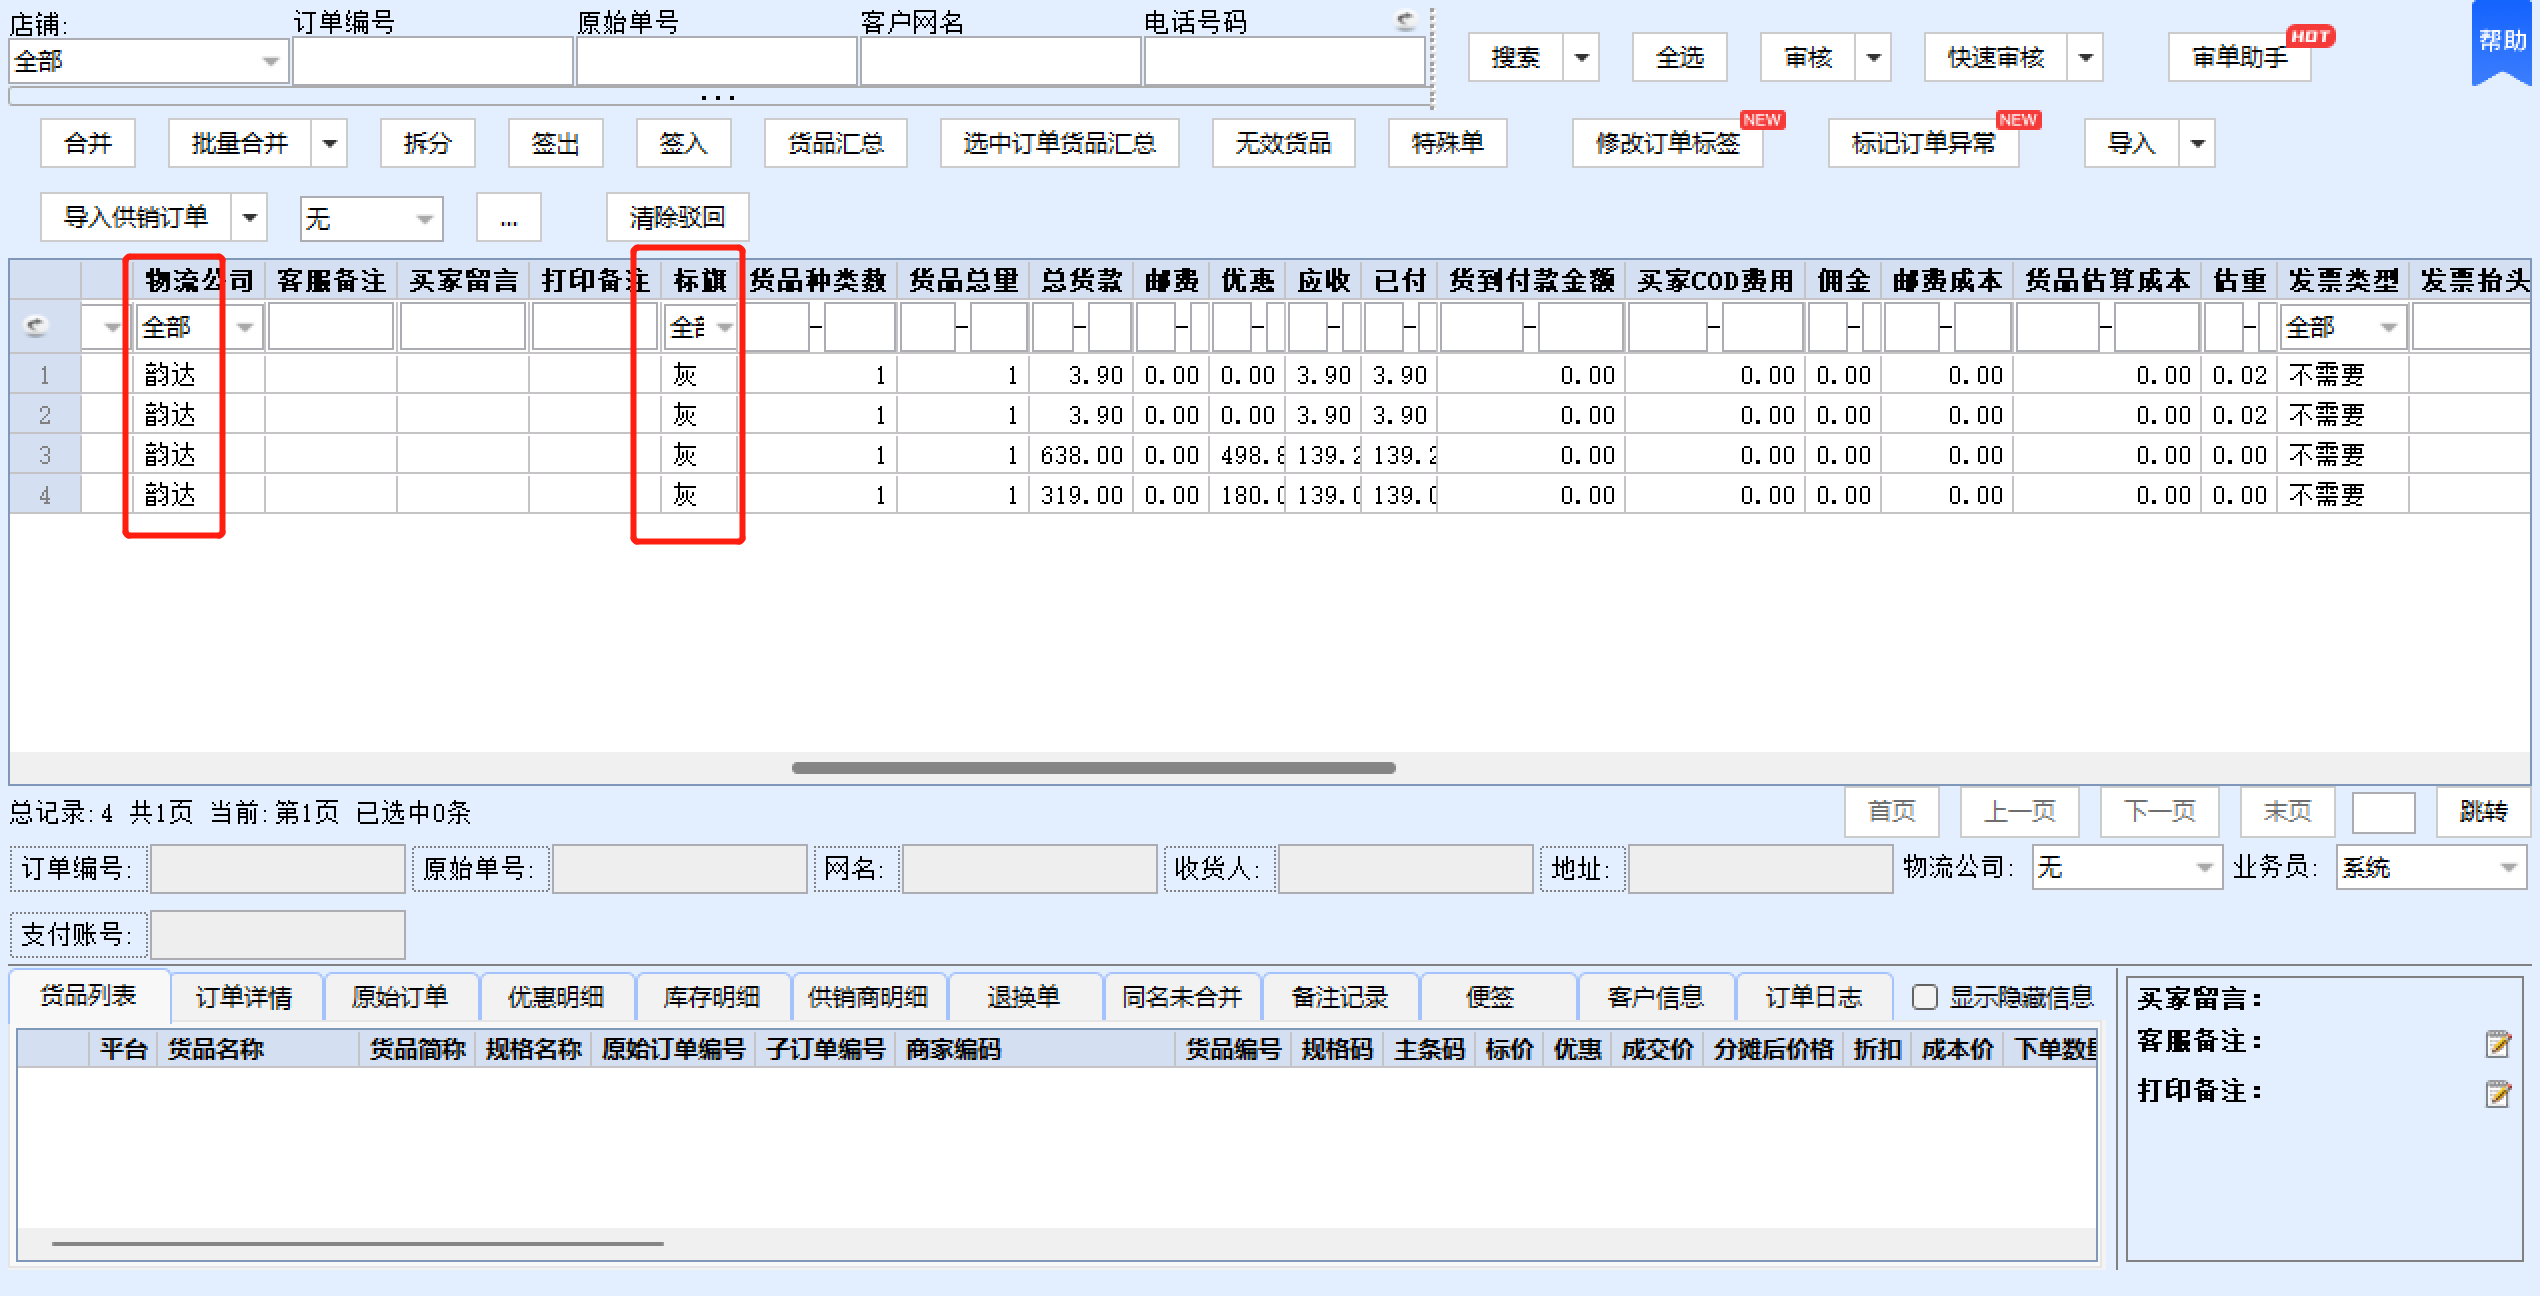Open the 导入 button's dropdown arrow

pyautogui.click(x=2197, y=144)
